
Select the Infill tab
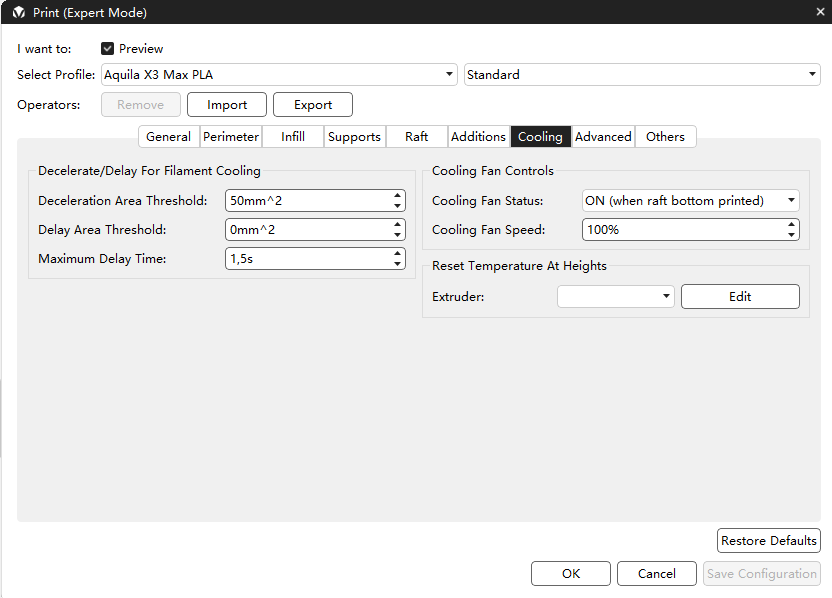pos(293,137)
